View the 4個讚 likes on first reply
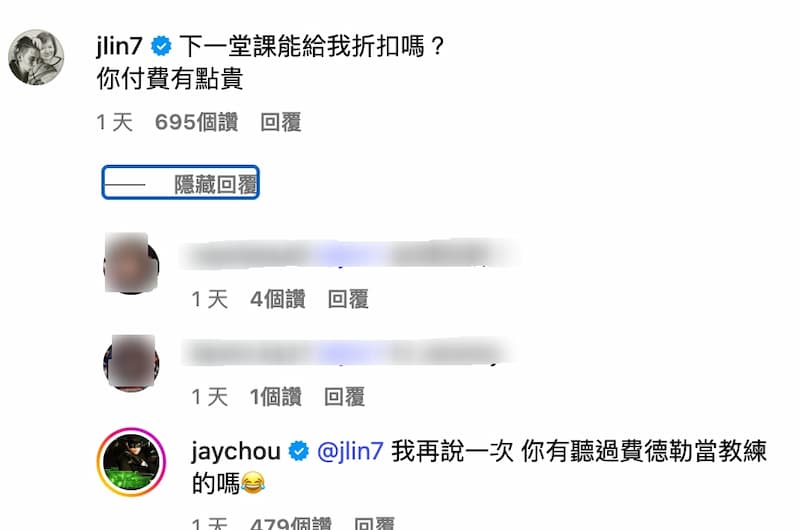800x530 pixels. [x=278, y=299]
